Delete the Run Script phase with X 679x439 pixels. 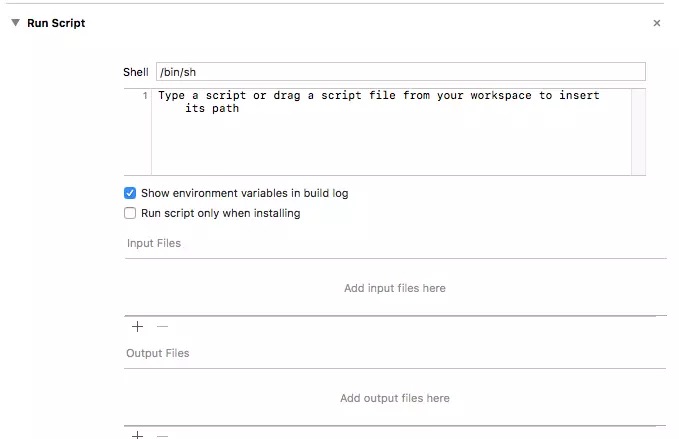pos(656,23)
